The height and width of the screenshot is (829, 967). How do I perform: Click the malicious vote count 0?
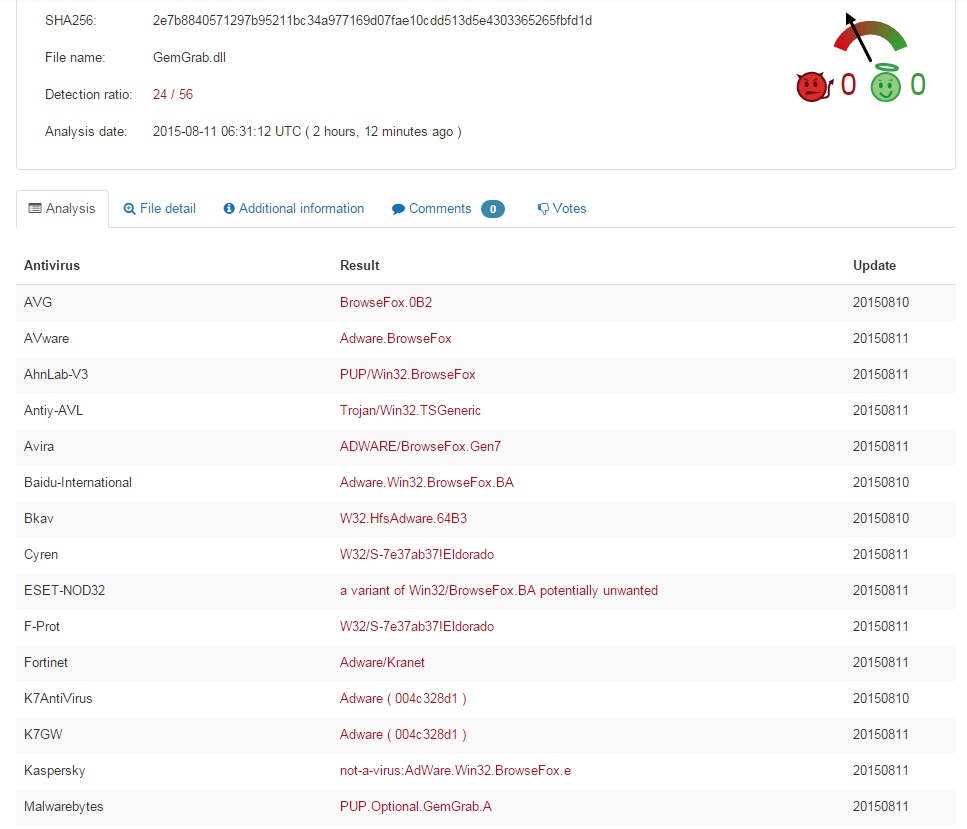[x=849, y=85]
